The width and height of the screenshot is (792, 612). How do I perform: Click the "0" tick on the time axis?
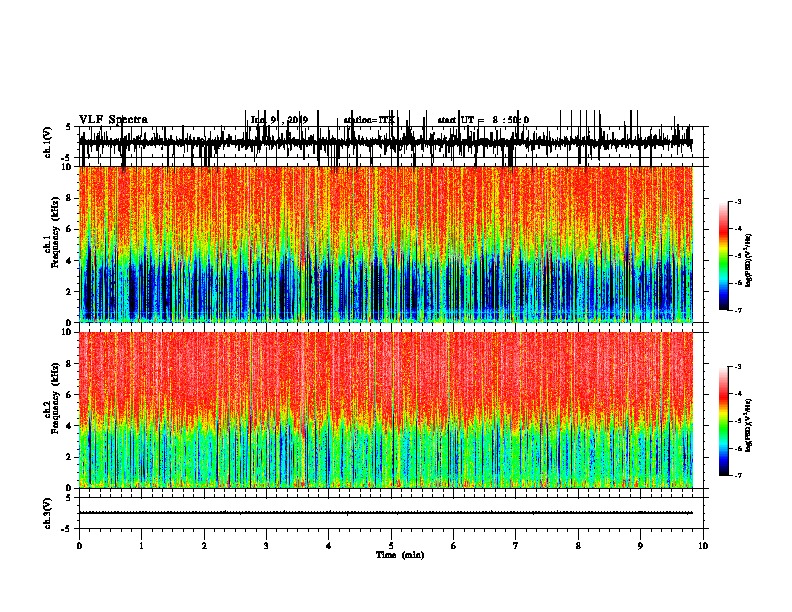pyautogui.click(x=79, y=546)
